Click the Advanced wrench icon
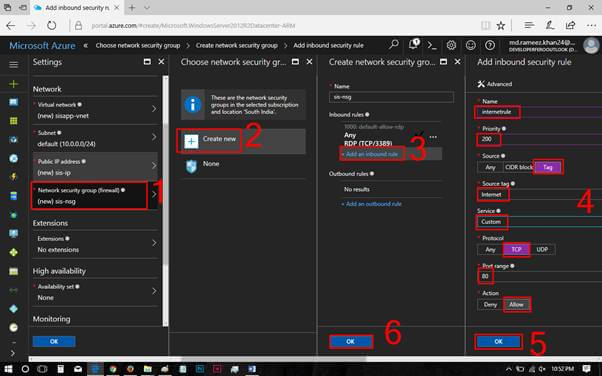The width and height of the screenshot is (602, 376). pos(481,84)
